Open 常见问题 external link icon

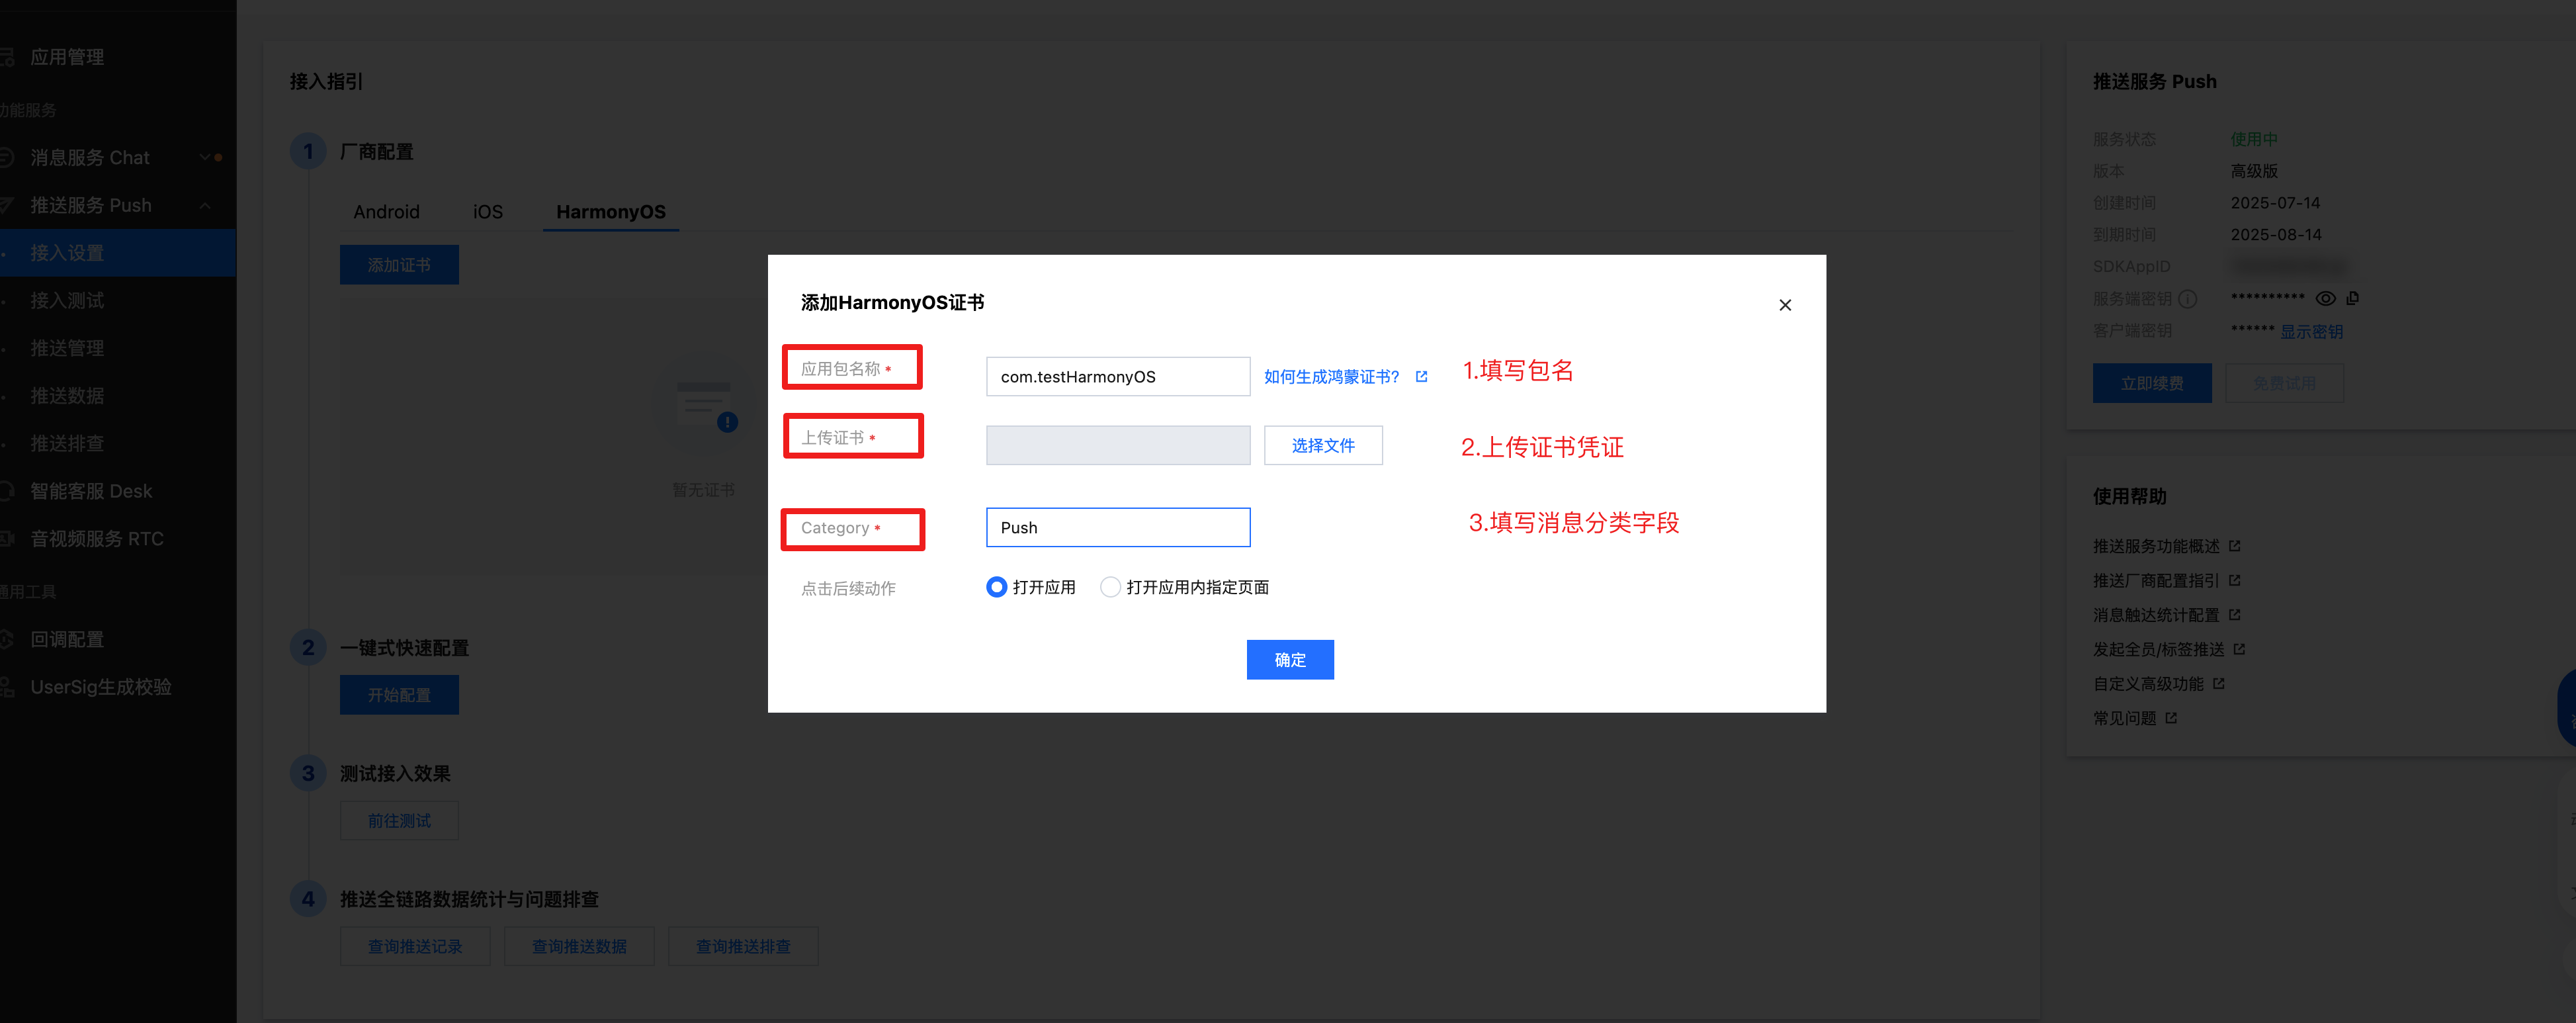click(x=2171, y=718)
